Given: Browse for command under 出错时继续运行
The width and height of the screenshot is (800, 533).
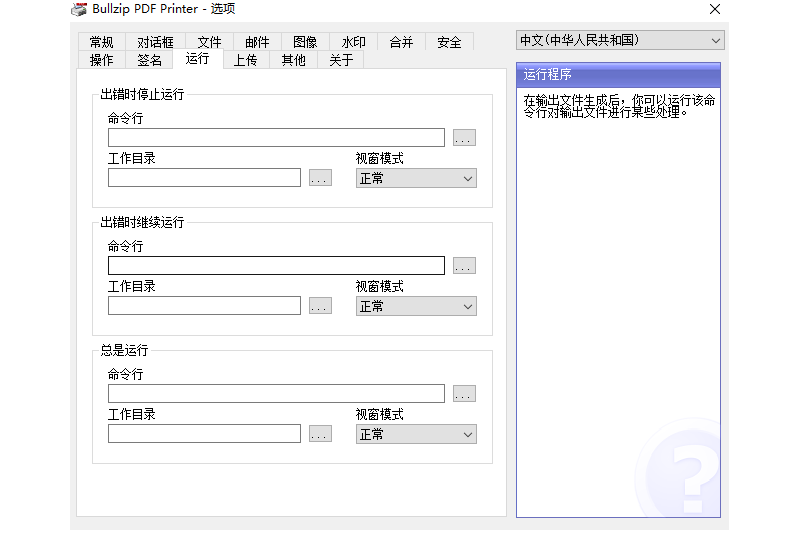Looking at the screenshot, I should 464,266.
